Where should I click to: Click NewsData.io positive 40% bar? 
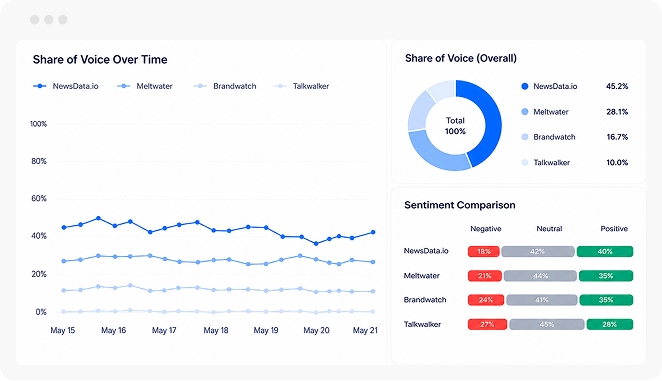coord(605,251)
